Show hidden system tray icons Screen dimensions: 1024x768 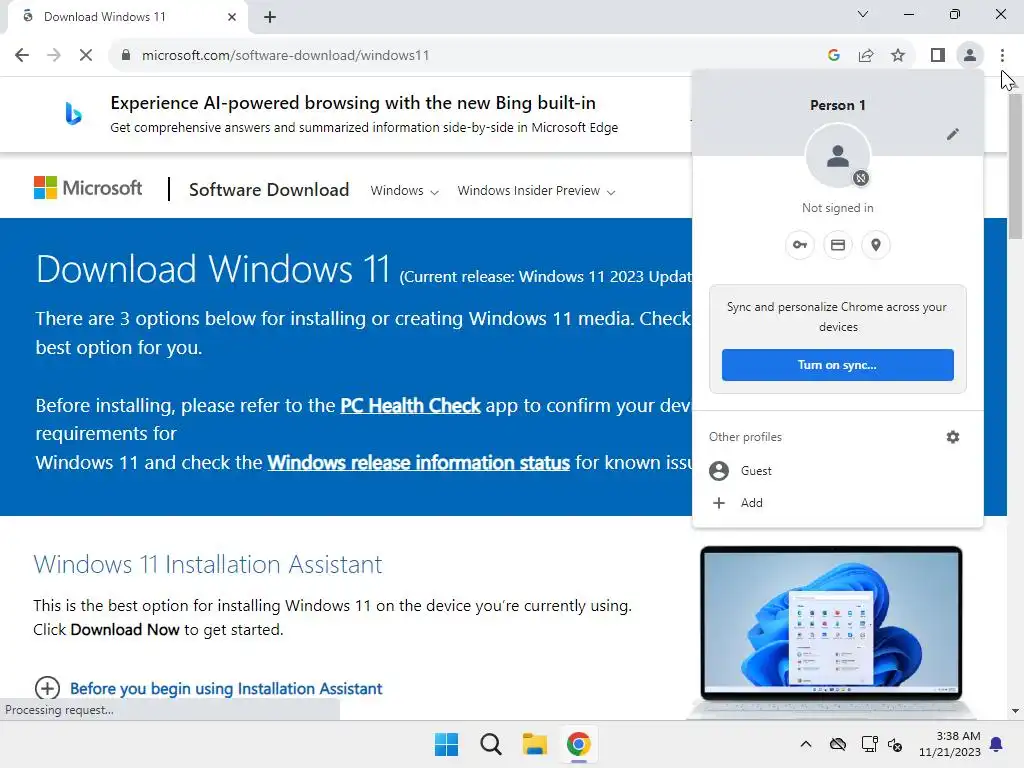806,744
